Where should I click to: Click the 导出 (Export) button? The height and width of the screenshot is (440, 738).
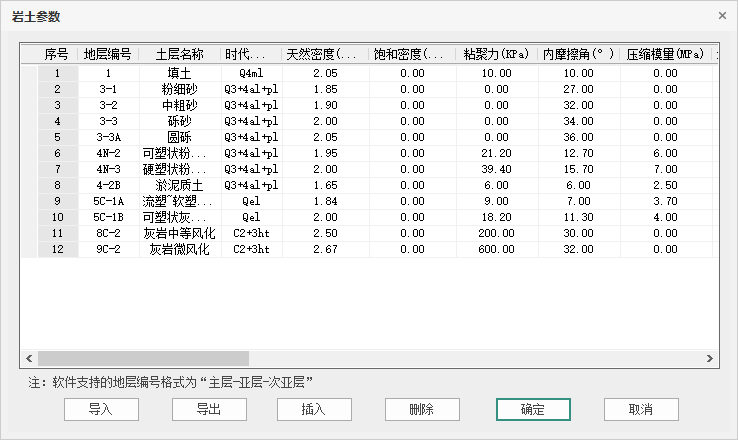209,409
